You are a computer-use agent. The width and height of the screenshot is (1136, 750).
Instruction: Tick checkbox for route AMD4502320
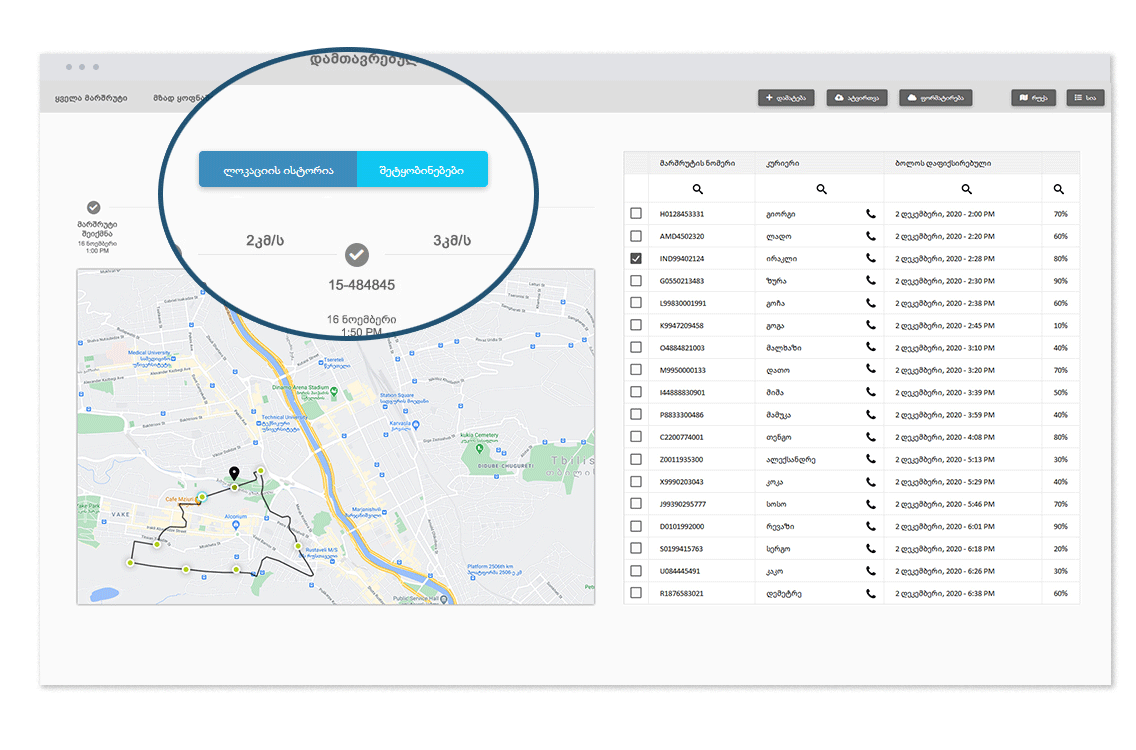click(x=636, y=236)
